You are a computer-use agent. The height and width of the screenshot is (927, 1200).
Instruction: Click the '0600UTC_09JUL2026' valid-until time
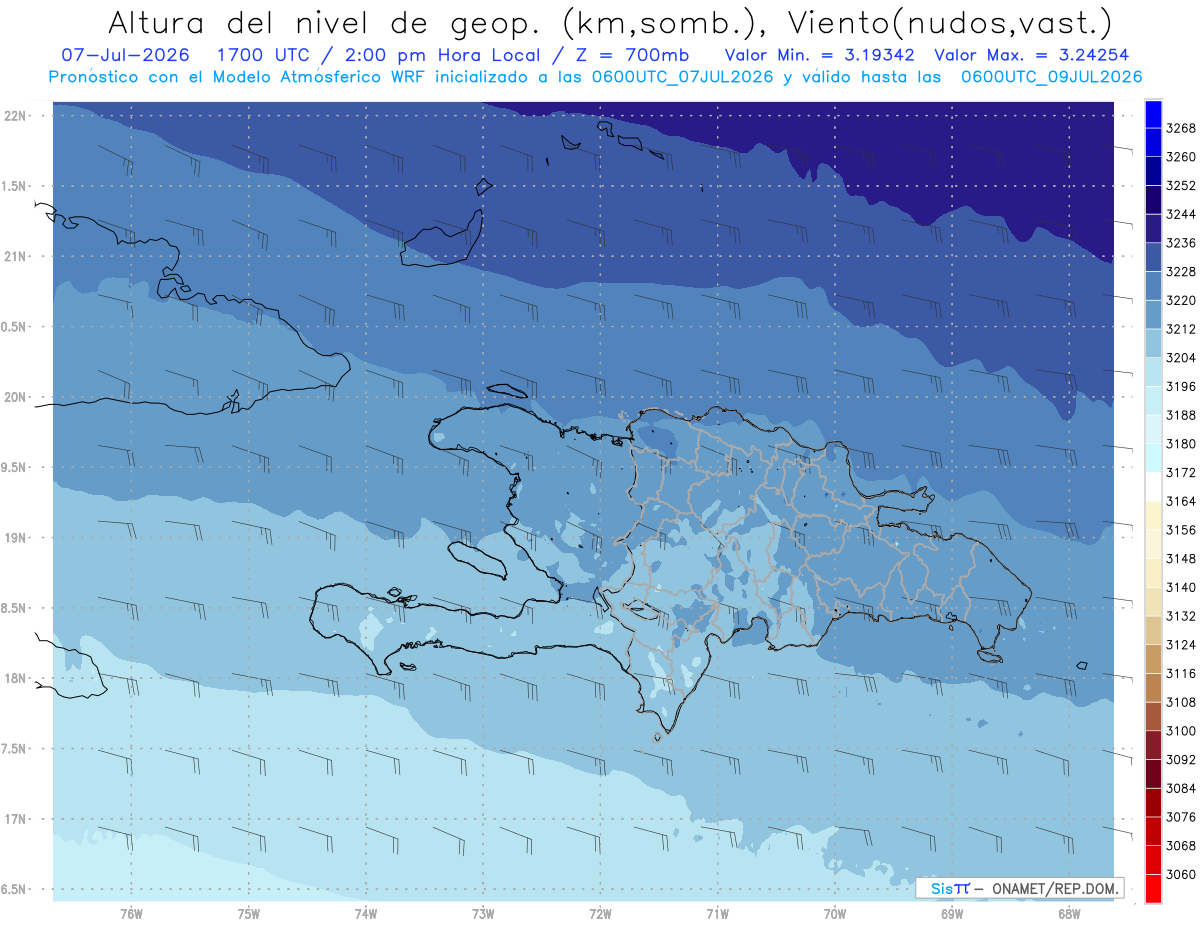pos(1052,77)
